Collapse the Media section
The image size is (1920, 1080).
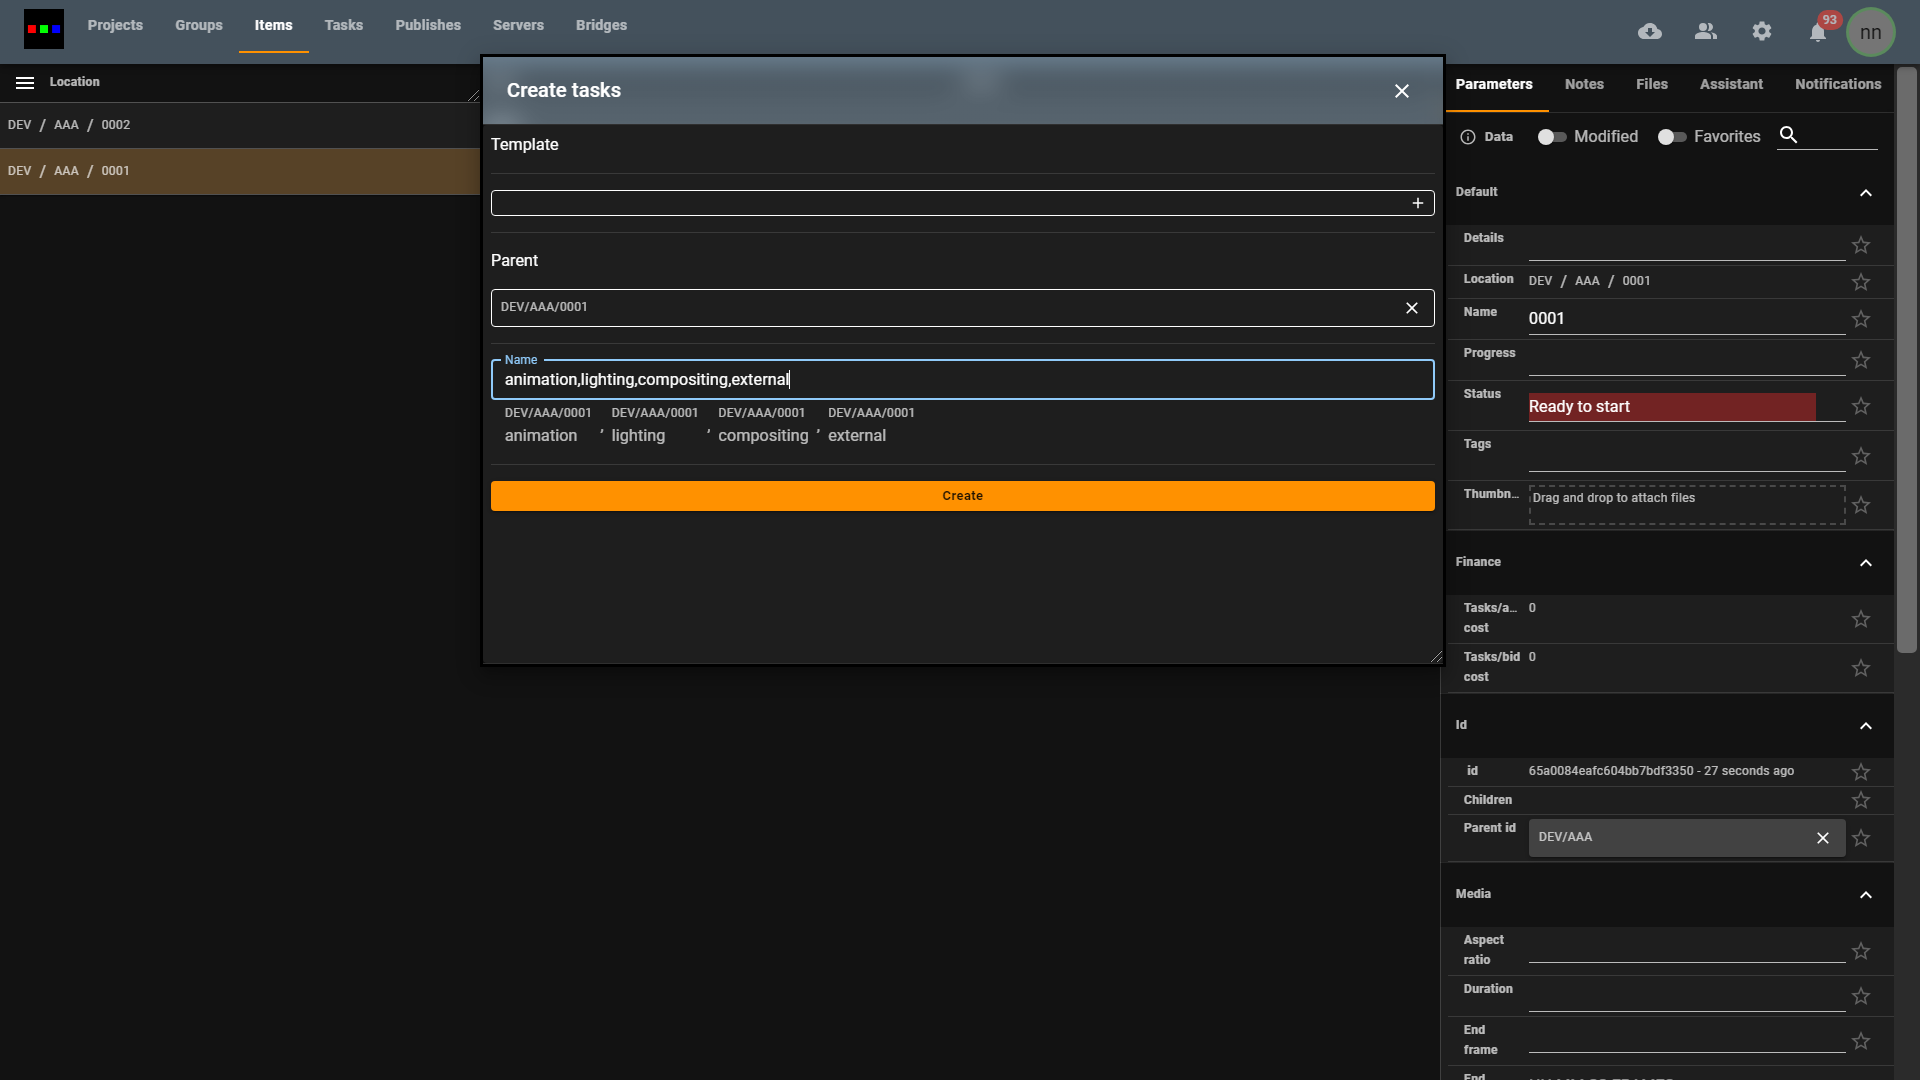[x=1866, y=895]
